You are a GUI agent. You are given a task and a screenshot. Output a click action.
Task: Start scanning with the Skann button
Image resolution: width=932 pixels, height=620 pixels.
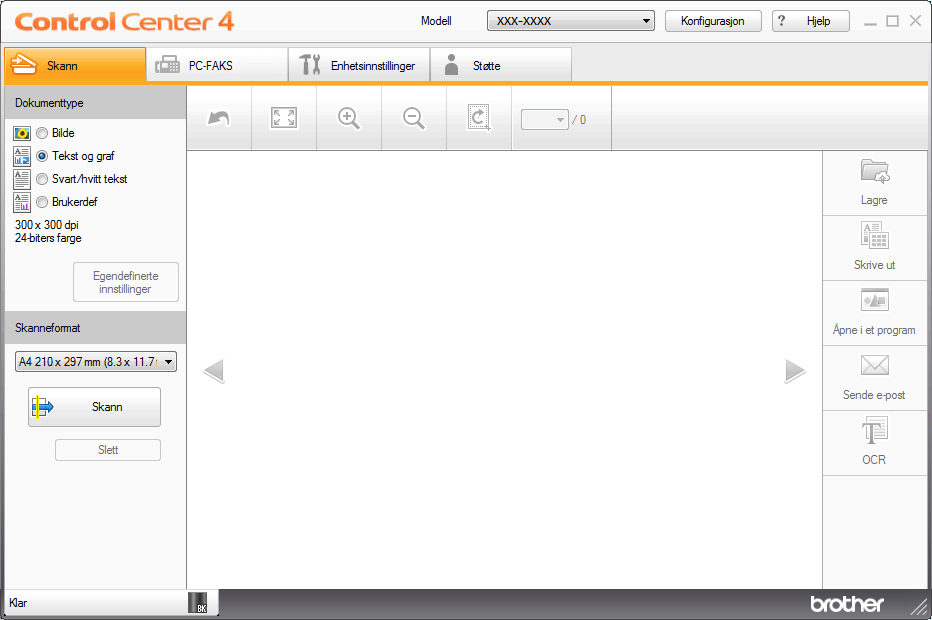click(94, 407)
